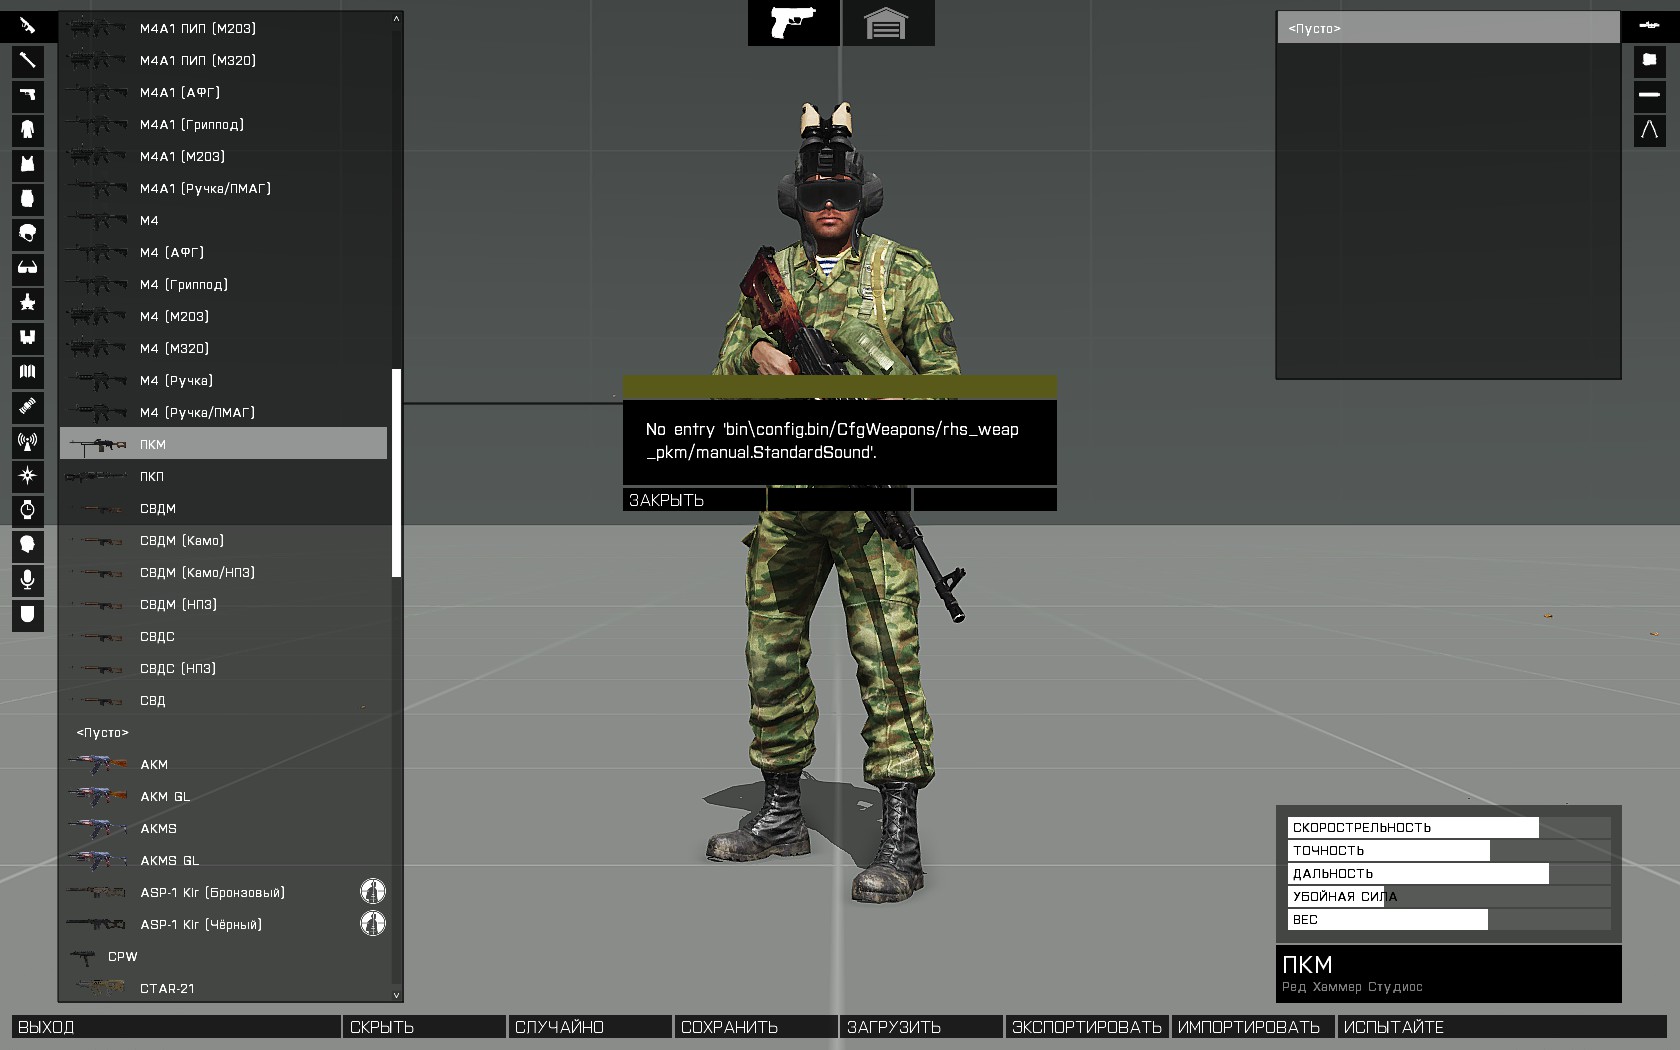
Task: Switch to the Arsenal pistol tab
Action: tap(793, 23)
